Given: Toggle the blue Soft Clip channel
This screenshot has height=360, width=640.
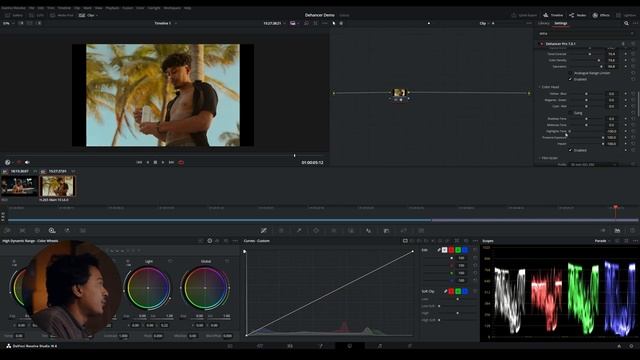Looking at the screenshot, I should coord(465,291).
